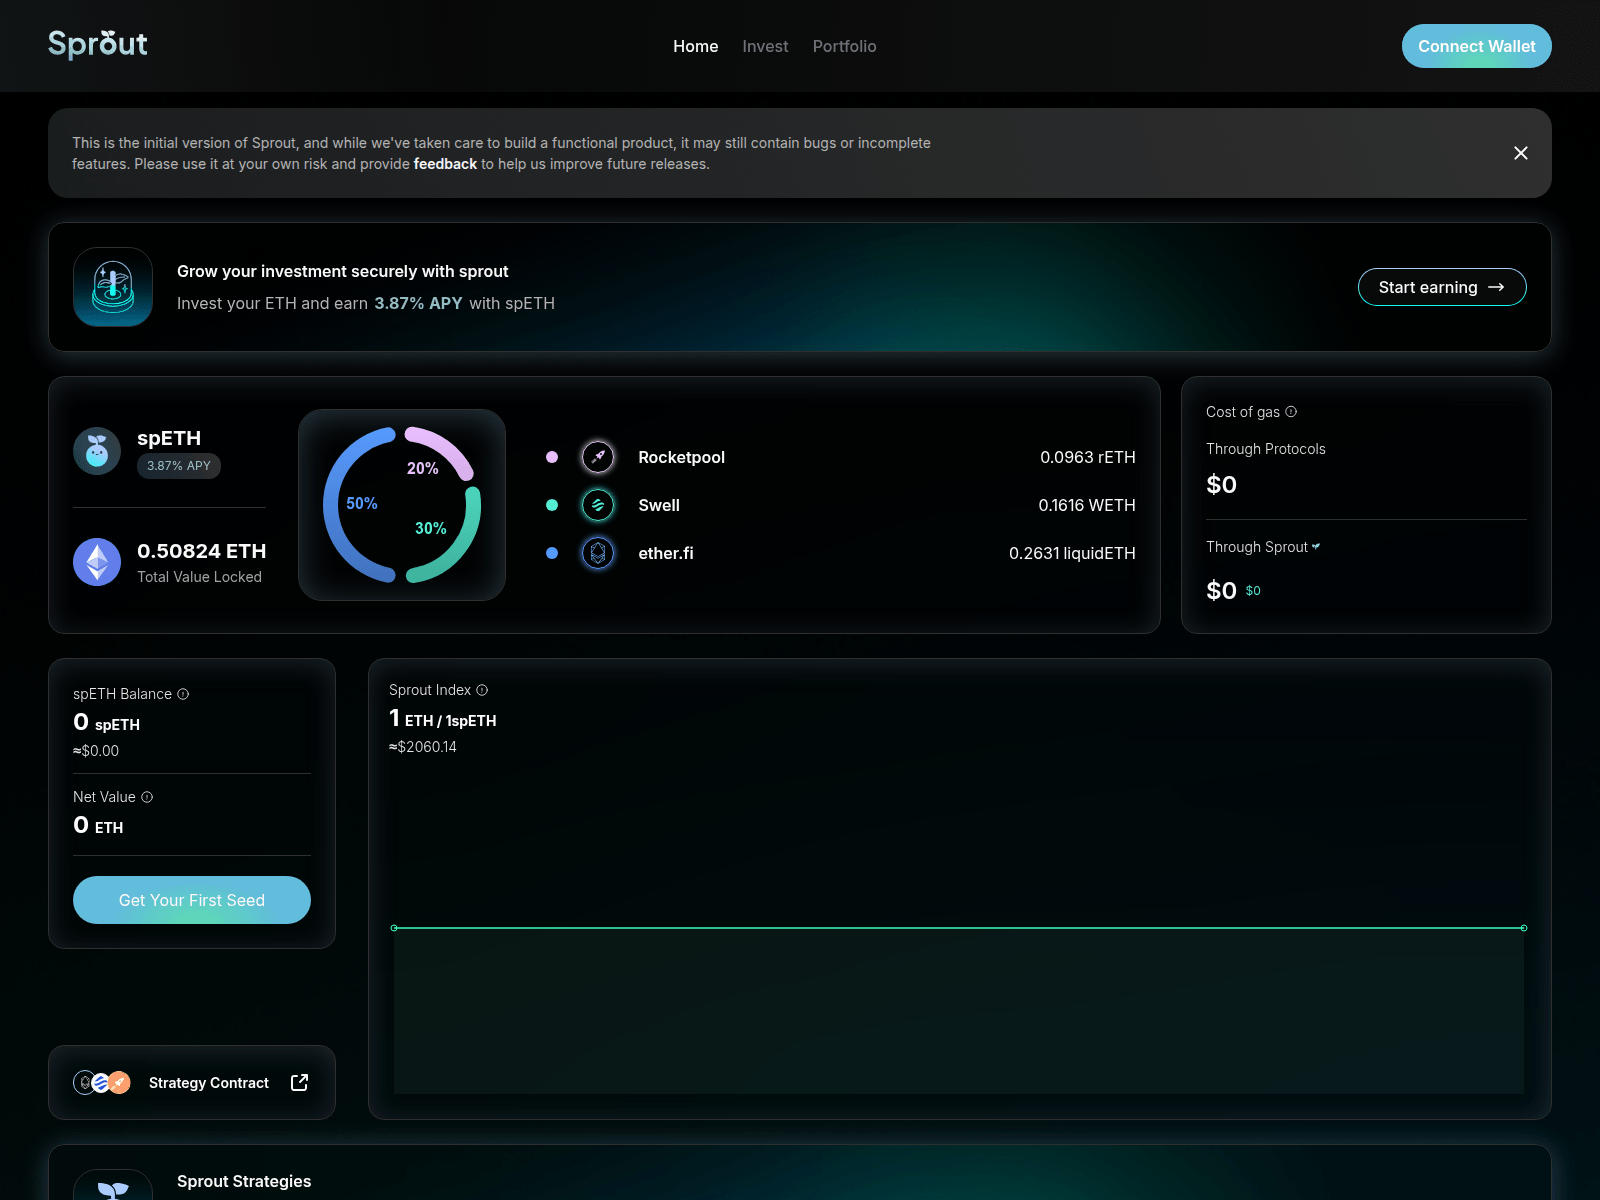The image size is (1600, 1200).
Task: Dismiss the beta warning banner
Action: (1520, 153)
